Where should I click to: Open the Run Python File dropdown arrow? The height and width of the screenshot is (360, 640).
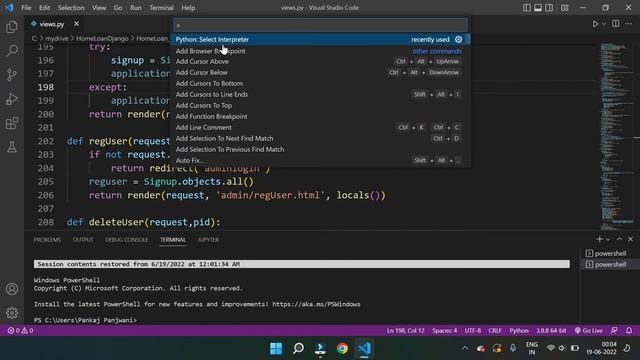(x=604, y=24)
